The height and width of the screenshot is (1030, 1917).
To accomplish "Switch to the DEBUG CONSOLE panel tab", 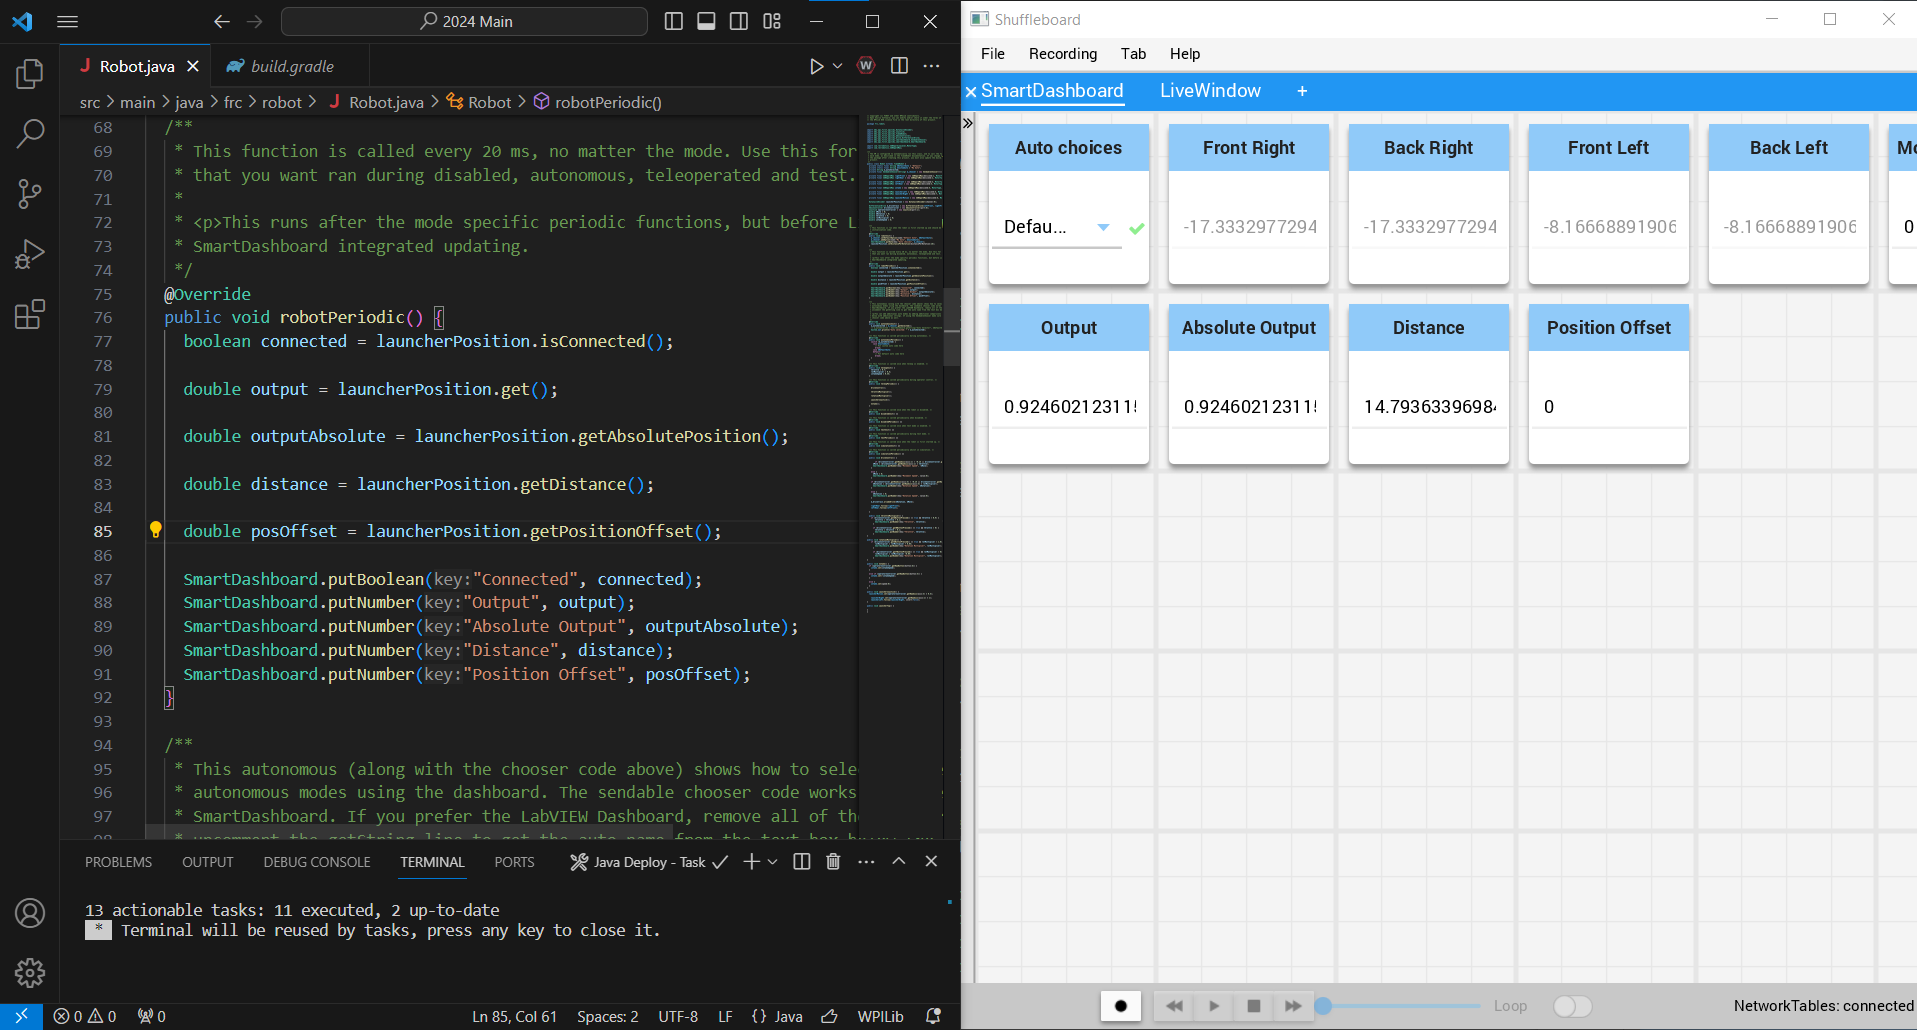I will pyautogui.click(x=317, y=862).
